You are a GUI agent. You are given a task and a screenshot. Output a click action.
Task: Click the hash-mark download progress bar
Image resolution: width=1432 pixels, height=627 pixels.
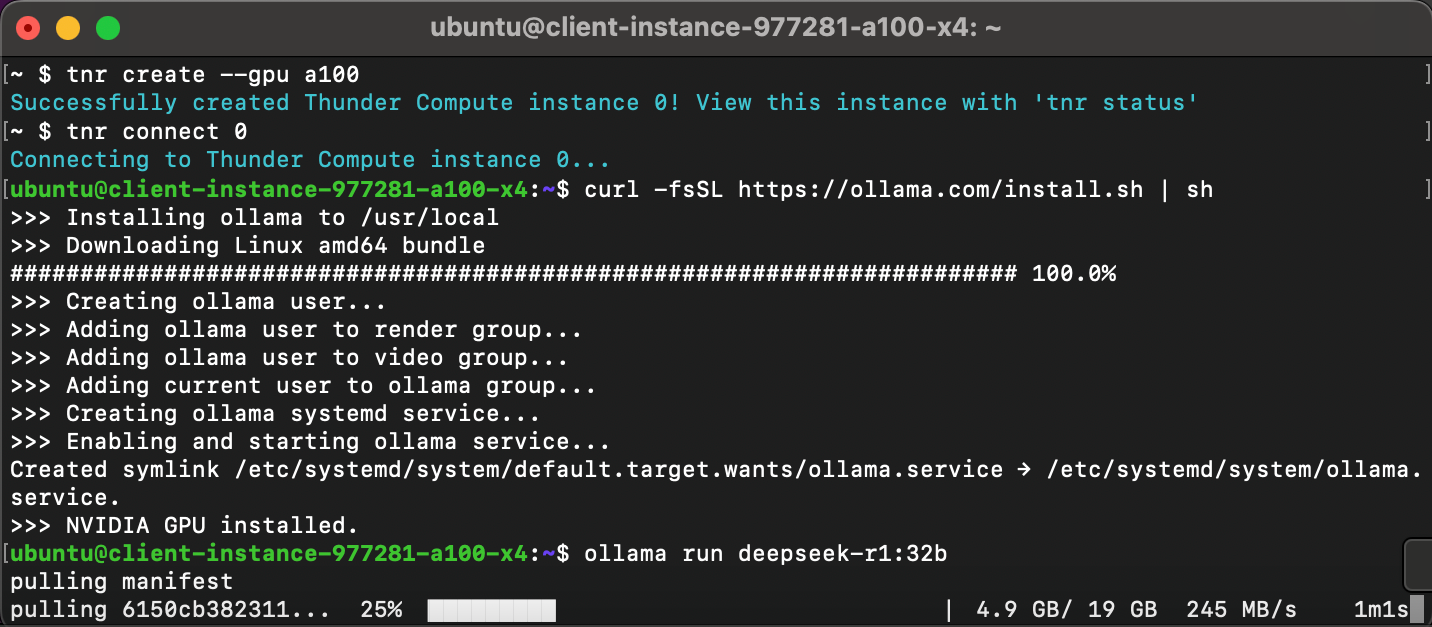(513, 274)
